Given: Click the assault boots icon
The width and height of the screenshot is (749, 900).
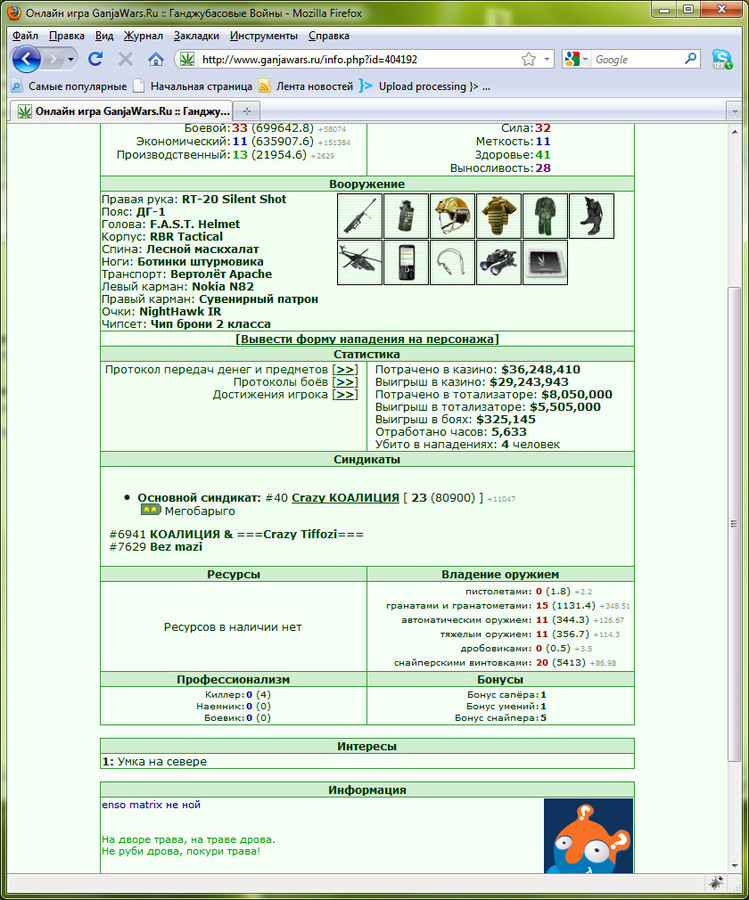Looking at the screenshot, I should (592, 216).
